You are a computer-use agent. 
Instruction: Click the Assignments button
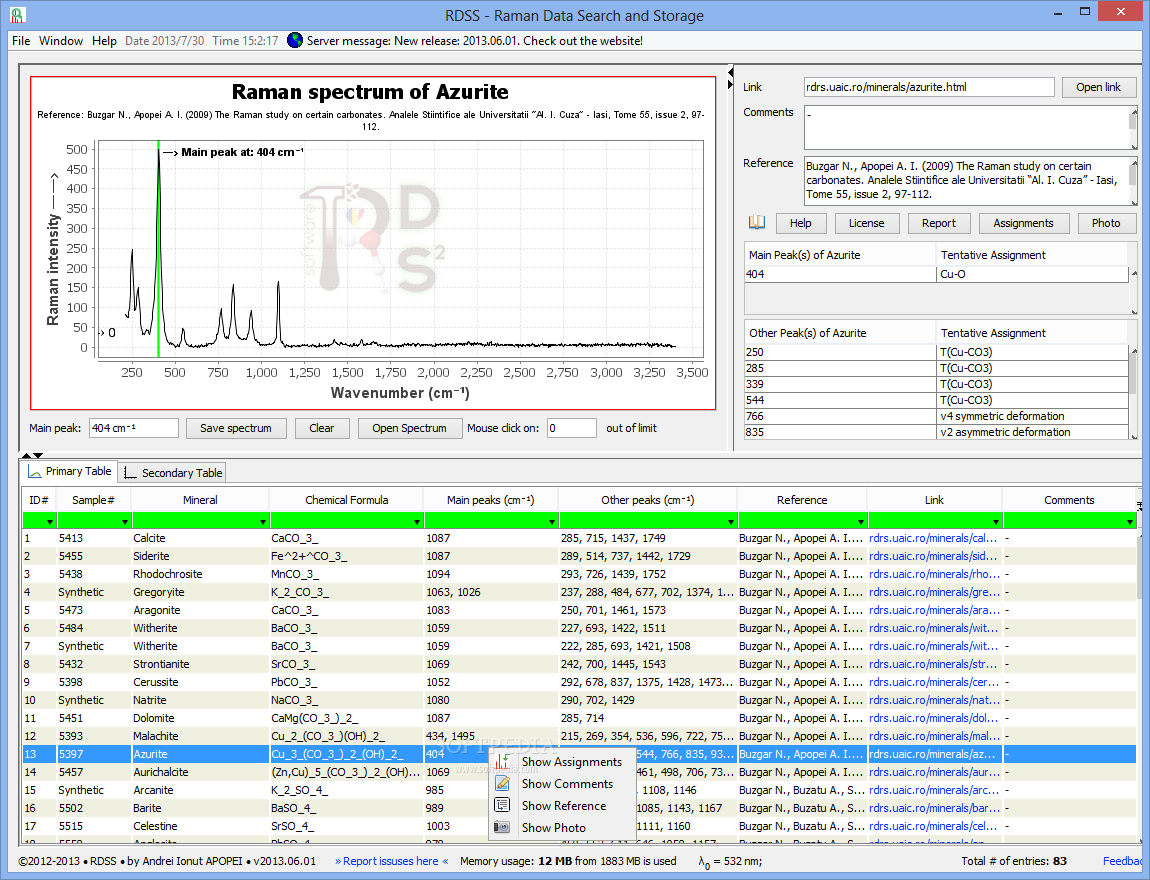[1023, 223]
